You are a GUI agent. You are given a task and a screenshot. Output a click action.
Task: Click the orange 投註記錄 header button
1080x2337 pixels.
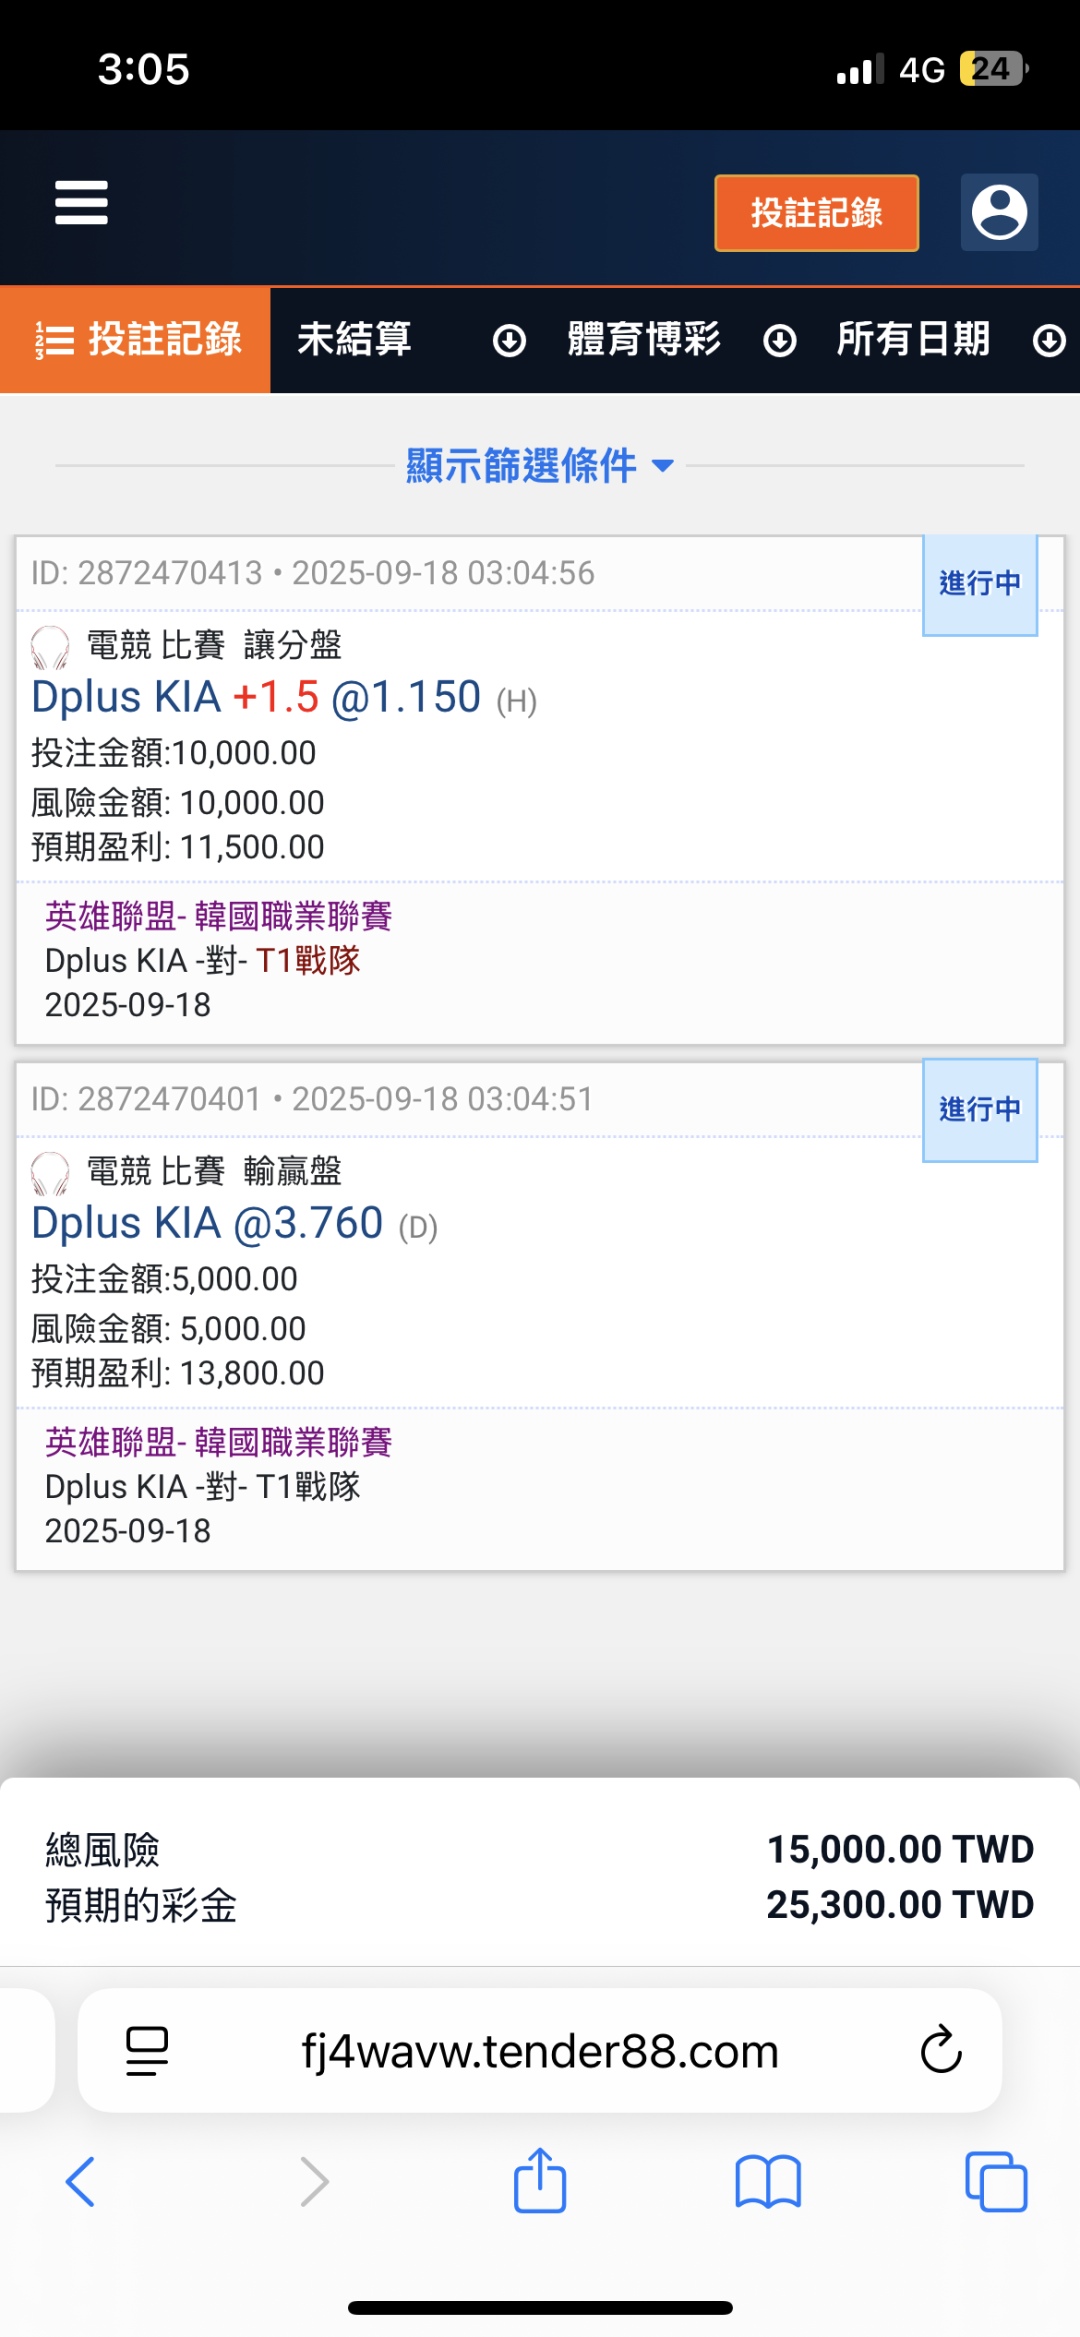(816, 213)
